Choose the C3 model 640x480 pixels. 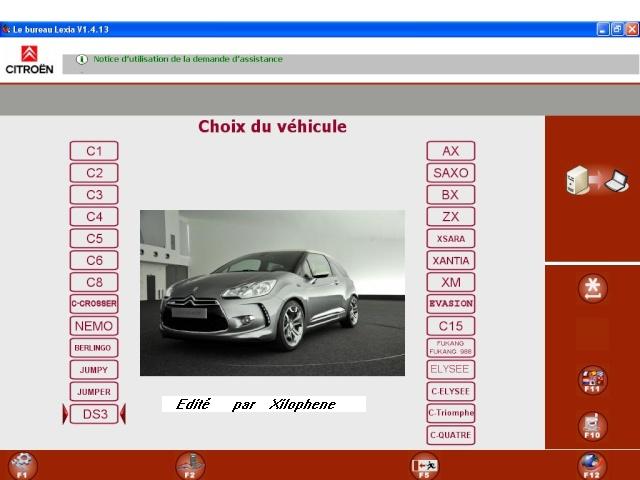(x=94, y=195)
